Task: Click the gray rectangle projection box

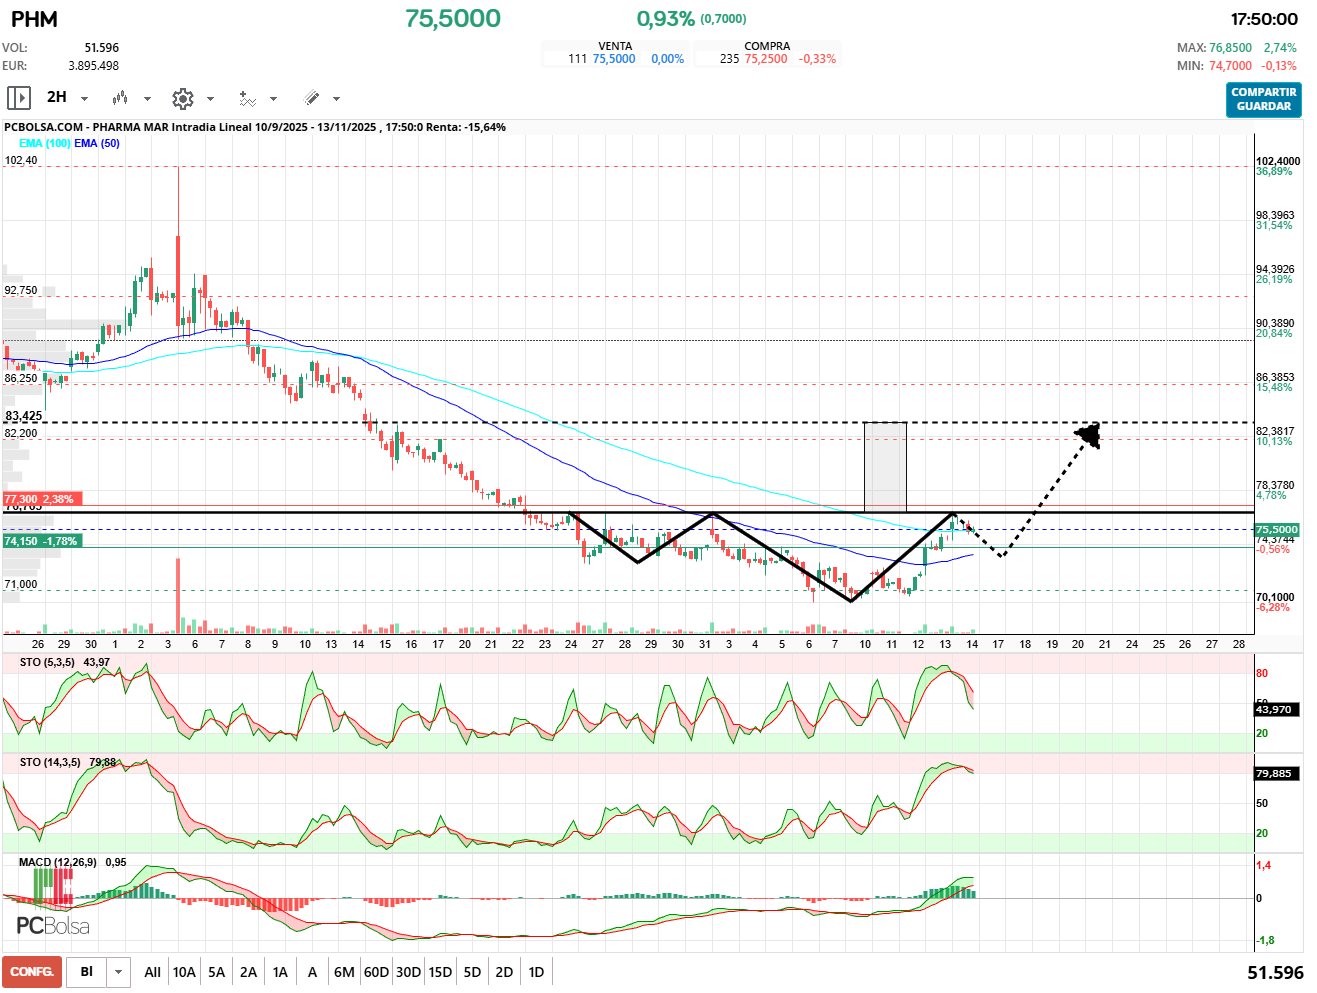Action: pos(885,467)
